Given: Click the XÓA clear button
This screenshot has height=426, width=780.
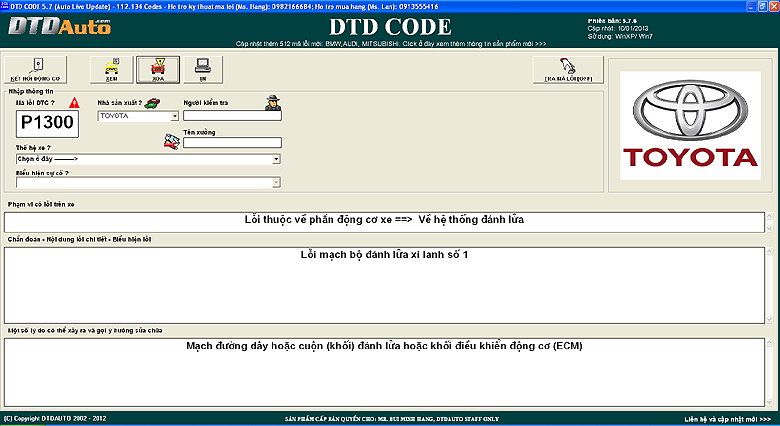Looking at the screenshot, I should 158,70.
